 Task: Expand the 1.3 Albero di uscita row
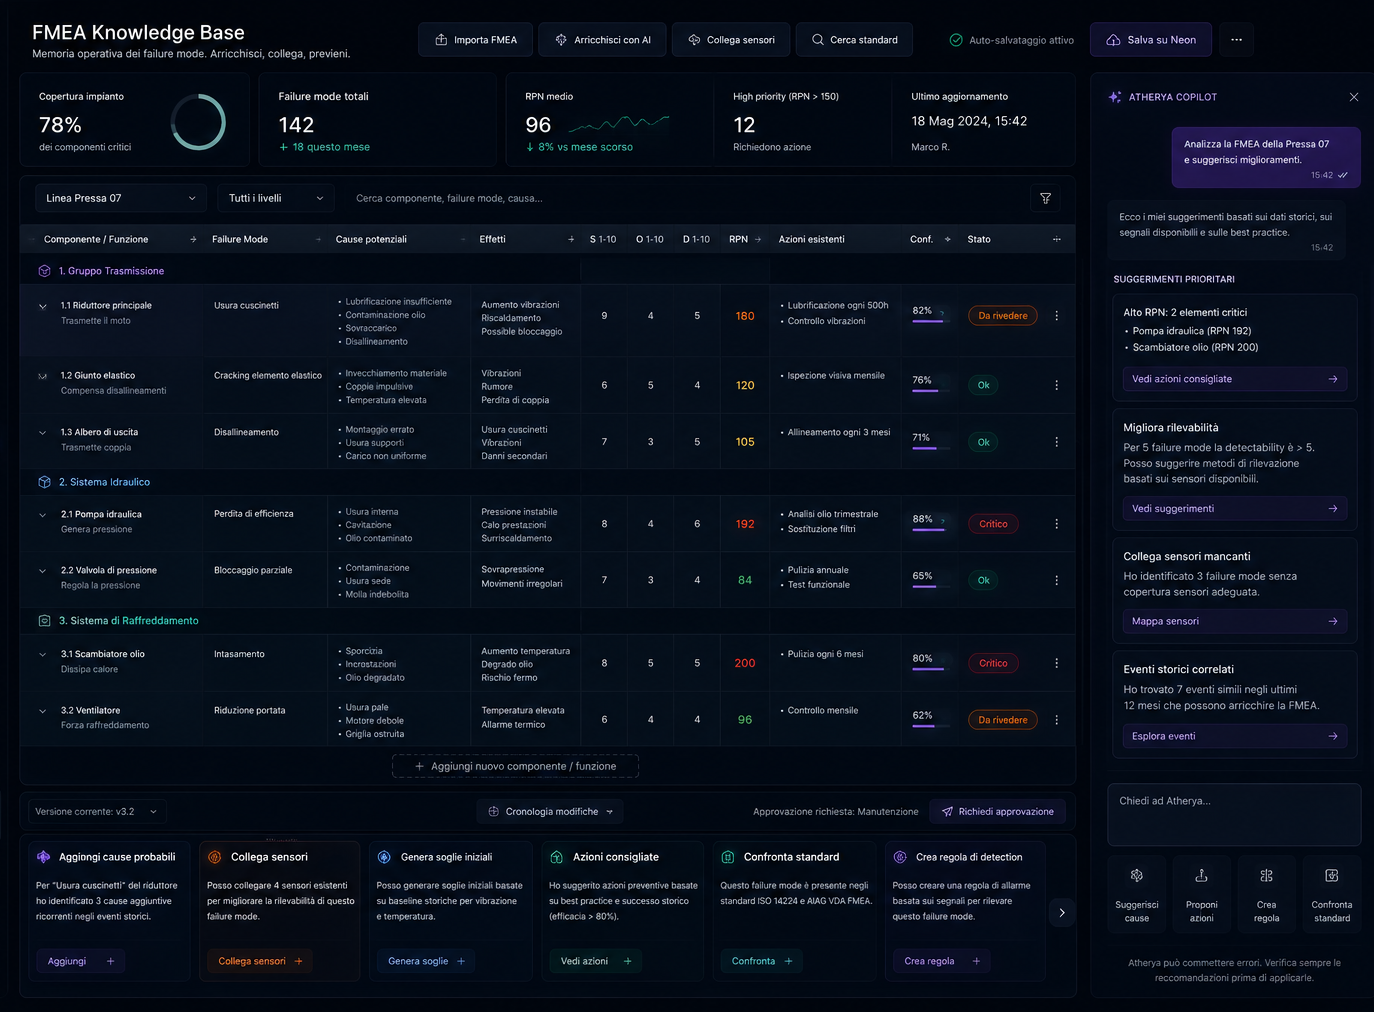coord(43,433)
